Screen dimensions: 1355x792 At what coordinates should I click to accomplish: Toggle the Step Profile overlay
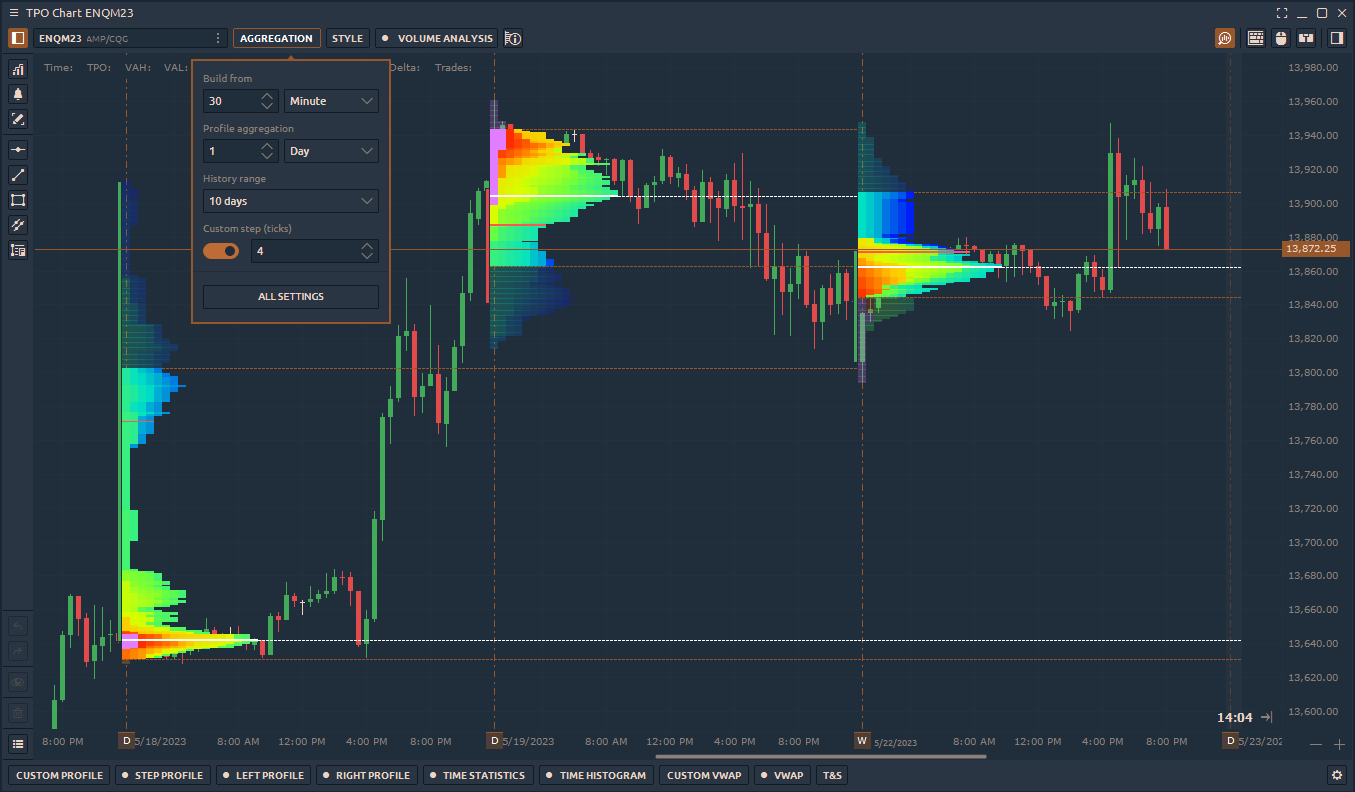(x=162, y=775)
